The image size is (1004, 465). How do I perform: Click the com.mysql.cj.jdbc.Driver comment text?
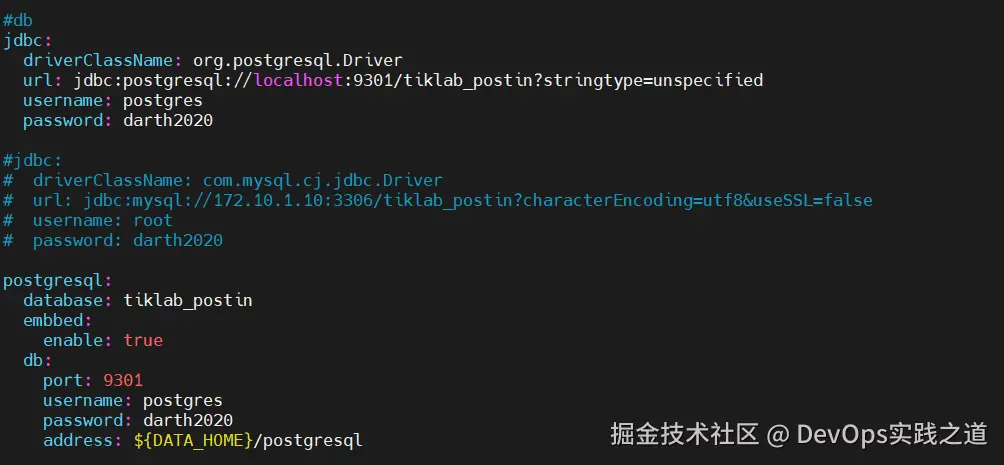[322, 180]
